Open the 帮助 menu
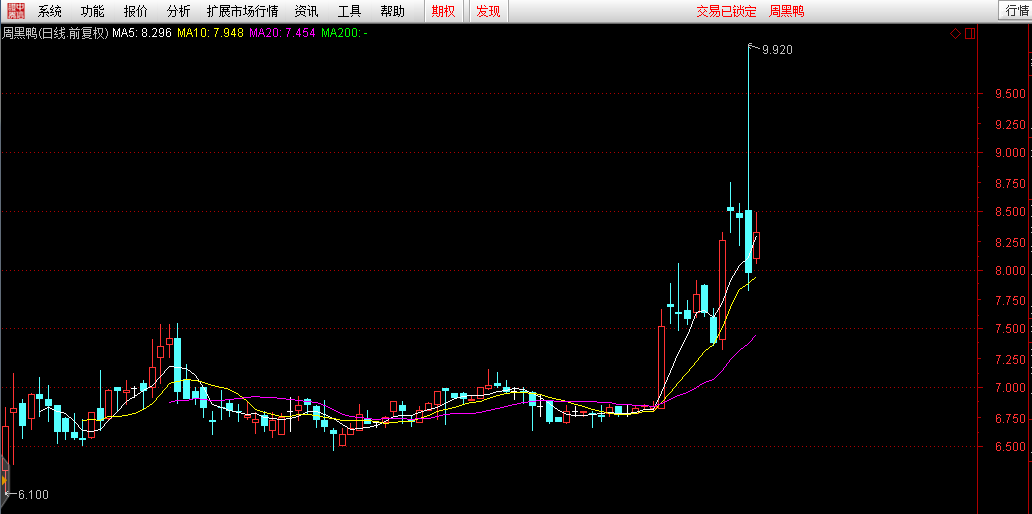The width and height of the screenshot is (1032, 514). [392, 11]
